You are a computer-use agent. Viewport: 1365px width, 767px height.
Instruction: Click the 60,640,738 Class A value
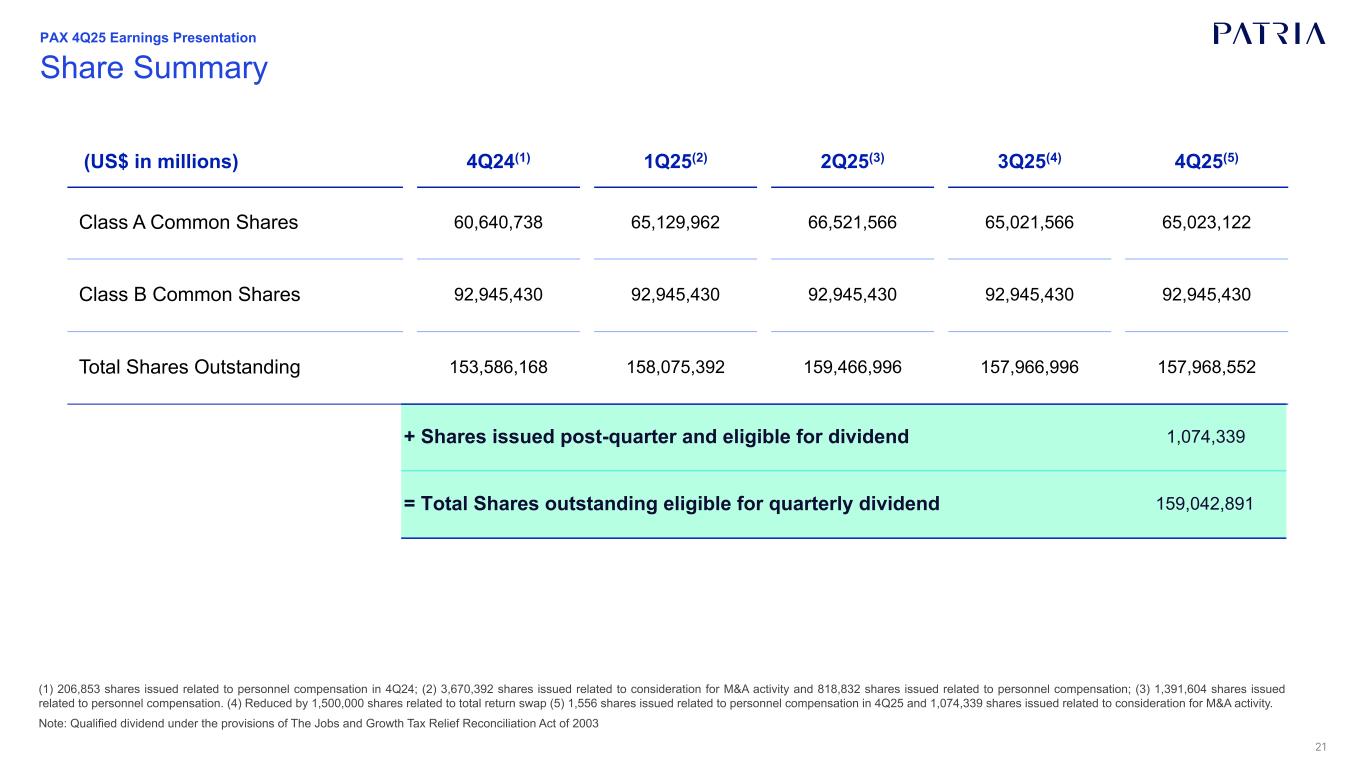498,223
